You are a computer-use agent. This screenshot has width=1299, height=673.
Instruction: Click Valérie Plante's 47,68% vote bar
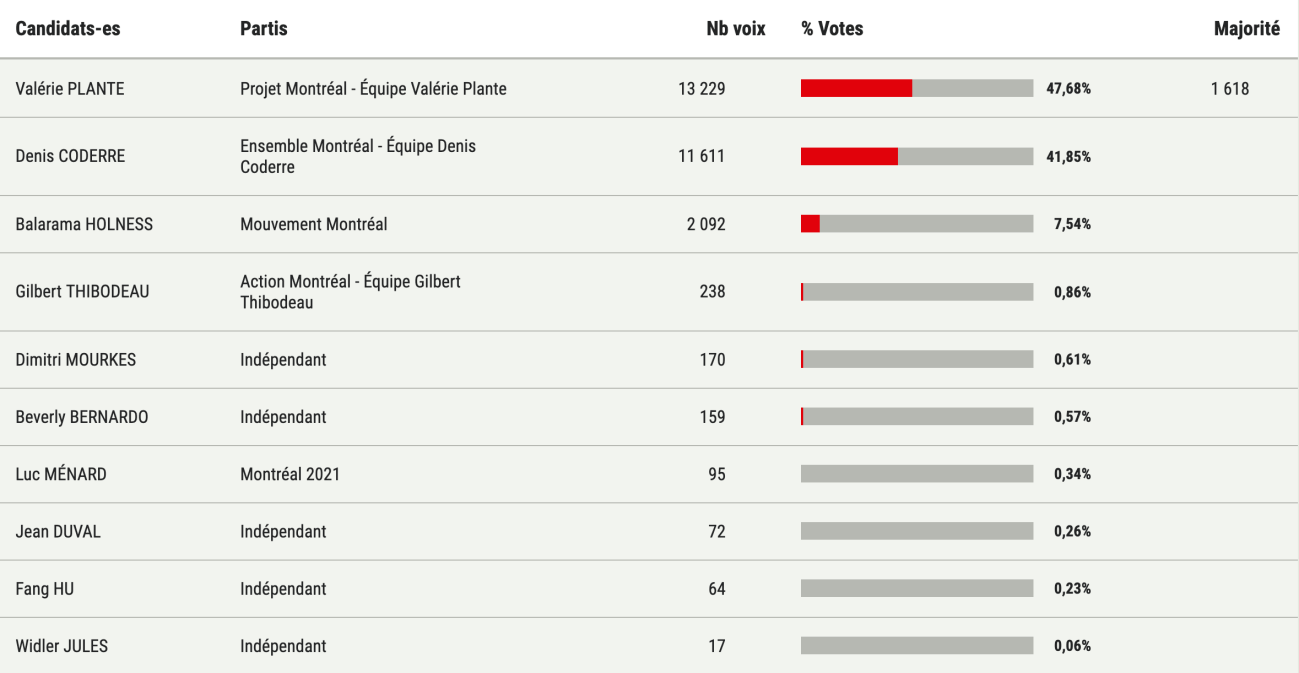[x=917, y=89]
